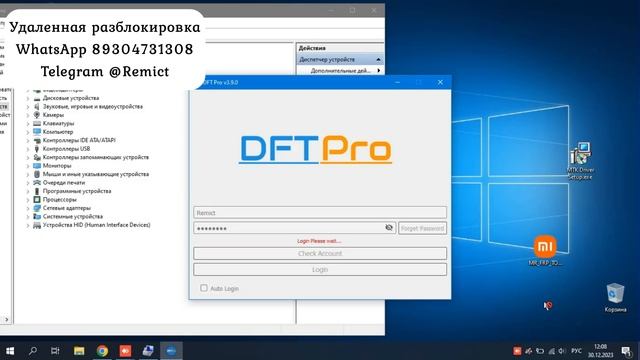Image resolution: width=640 pixels, height=360 pixels.
Task: Click the network icon in system tray
Action: (x=551, y=351)
